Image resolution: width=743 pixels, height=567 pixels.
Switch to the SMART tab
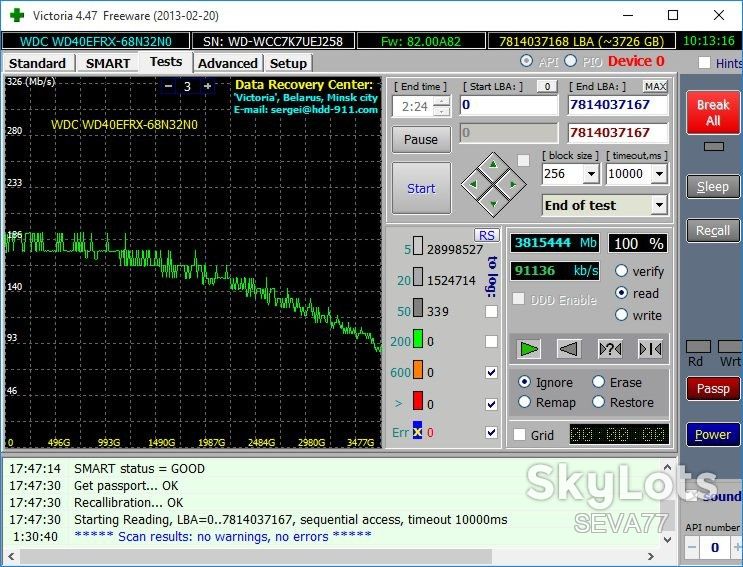click(x=108, y=63)
